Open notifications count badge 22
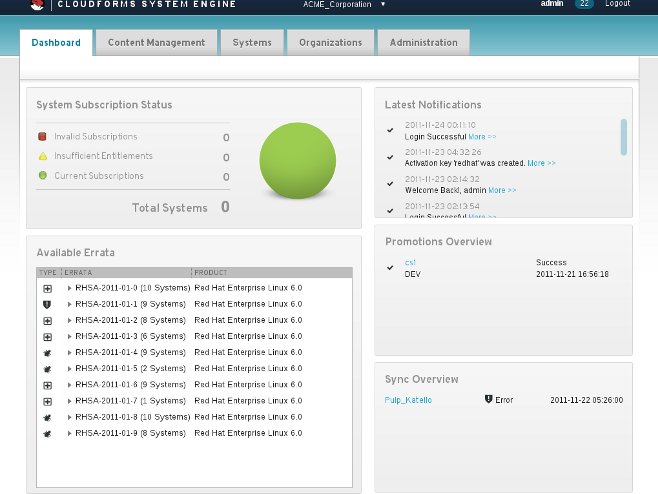658x494 pixels. click(584, 3)
